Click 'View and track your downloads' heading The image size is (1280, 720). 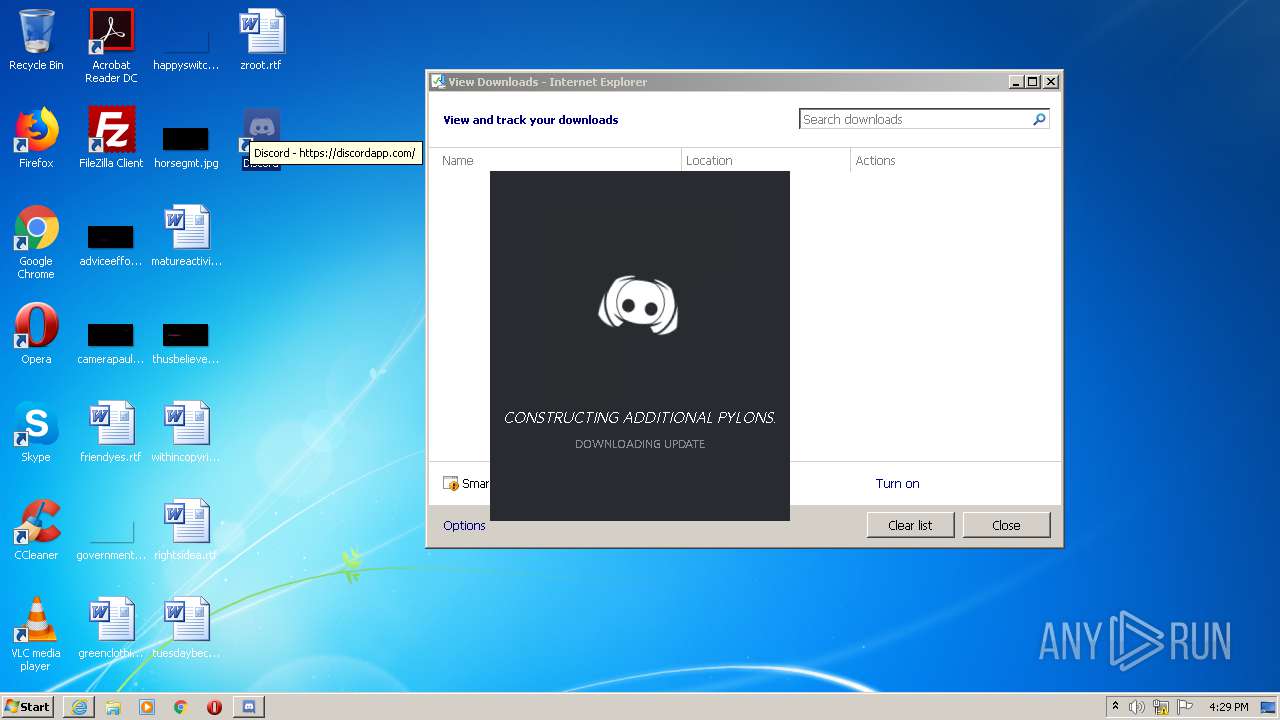tap(530, 120)
